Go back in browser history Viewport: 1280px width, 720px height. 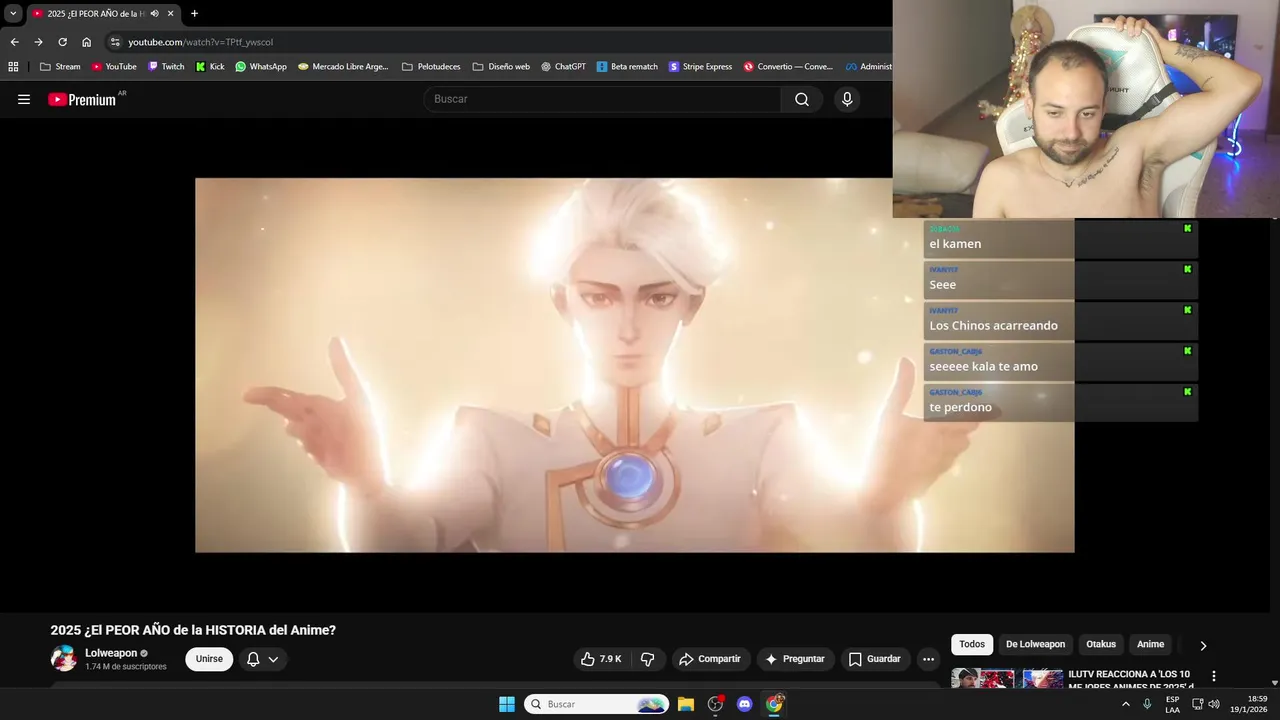[x=14, y=42]
